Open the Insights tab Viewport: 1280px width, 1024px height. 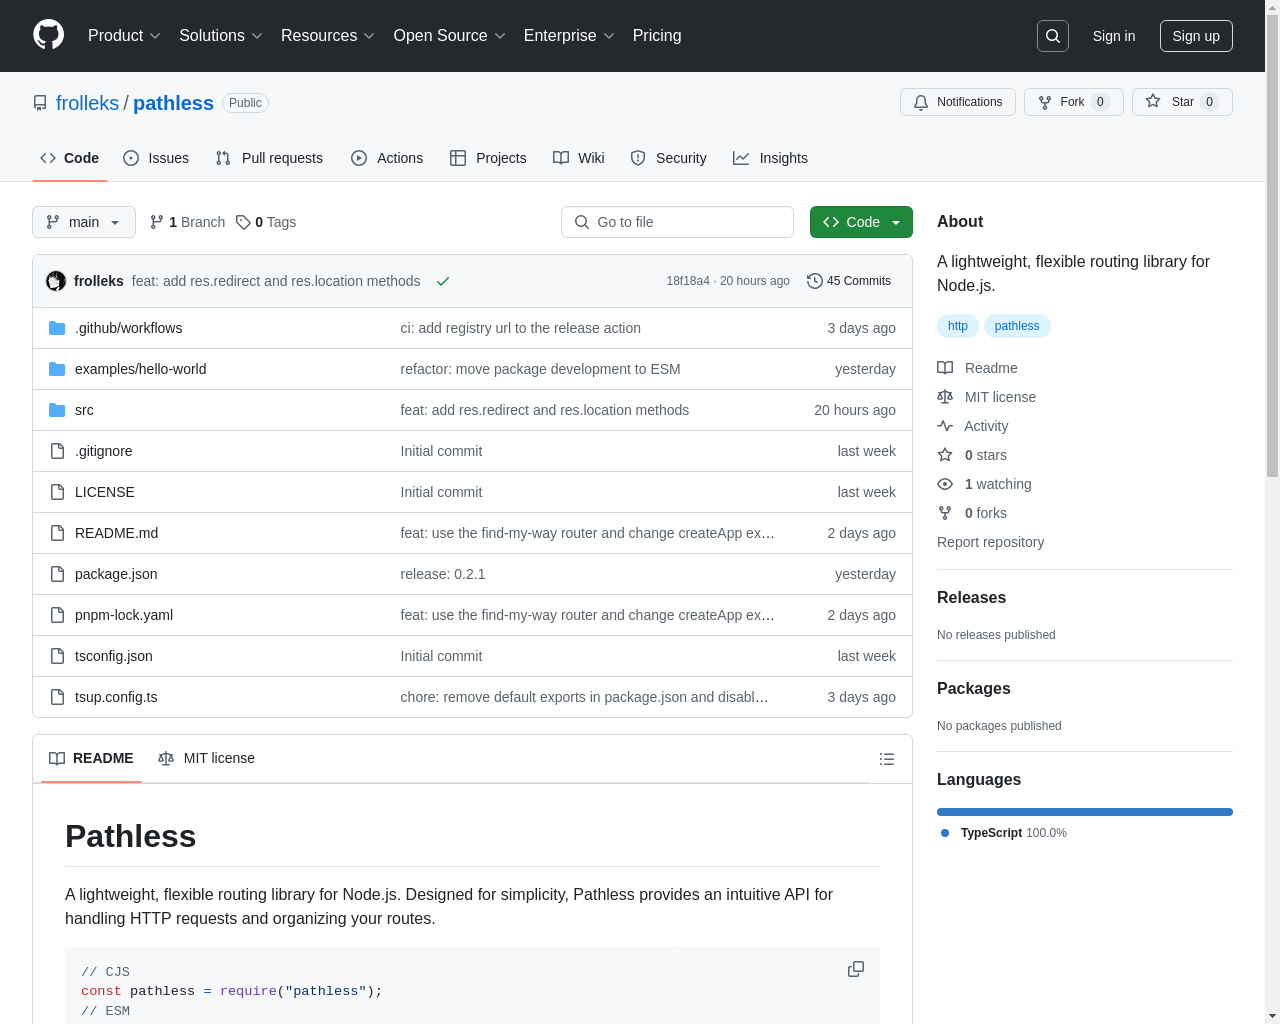(x=770, y=158)
